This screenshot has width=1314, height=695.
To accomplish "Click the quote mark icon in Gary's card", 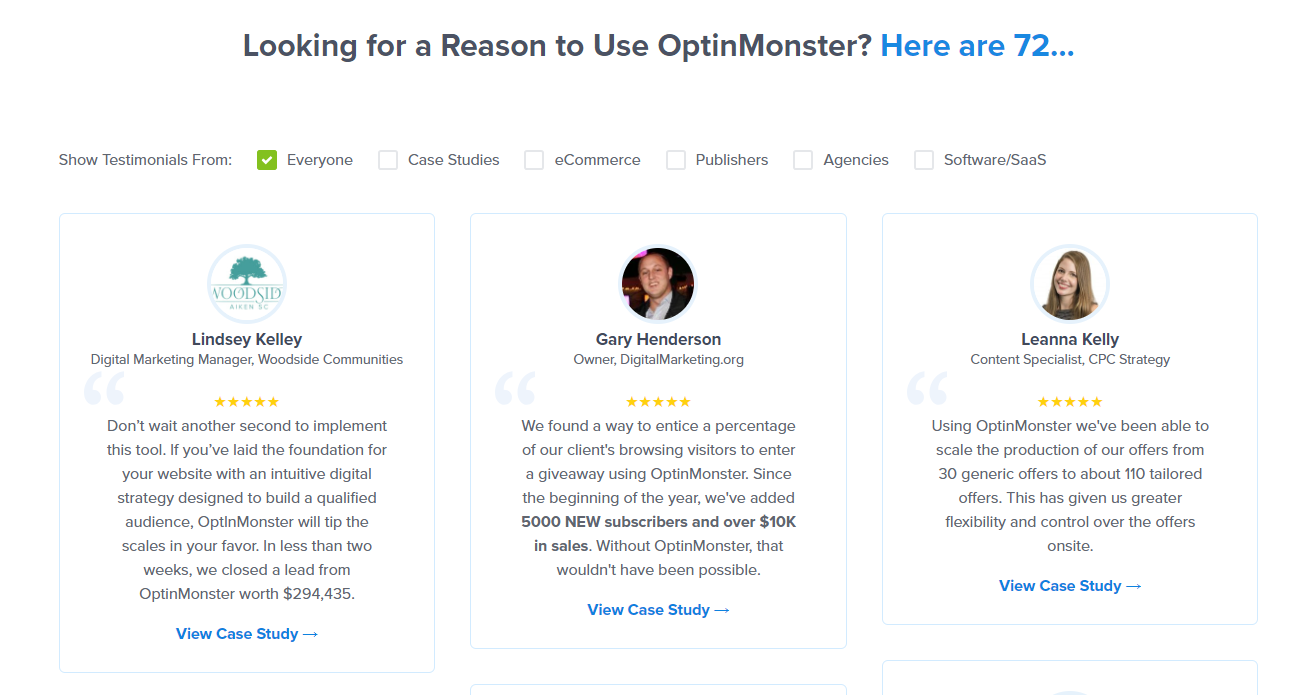I will pyautogui.click(x=515, y=388).
